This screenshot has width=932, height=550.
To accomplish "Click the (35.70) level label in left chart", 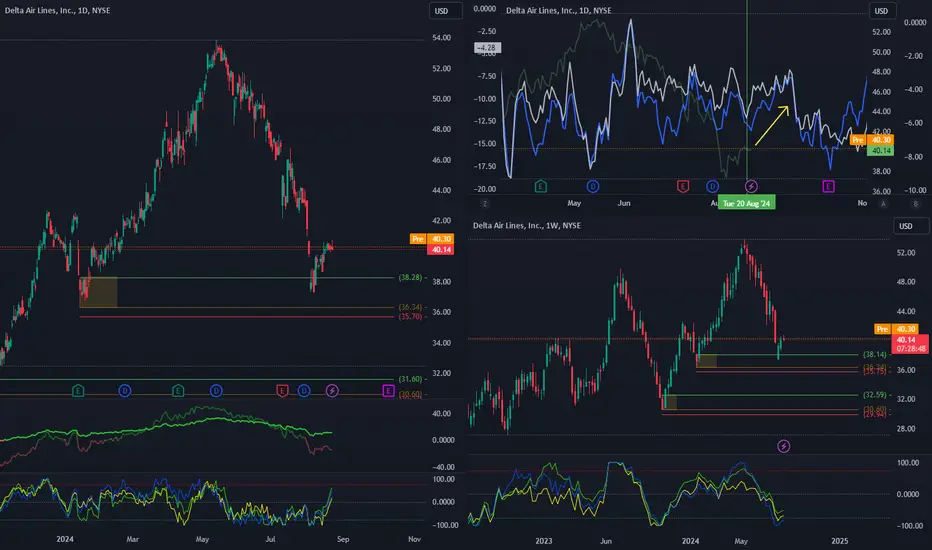I will 410,316.
